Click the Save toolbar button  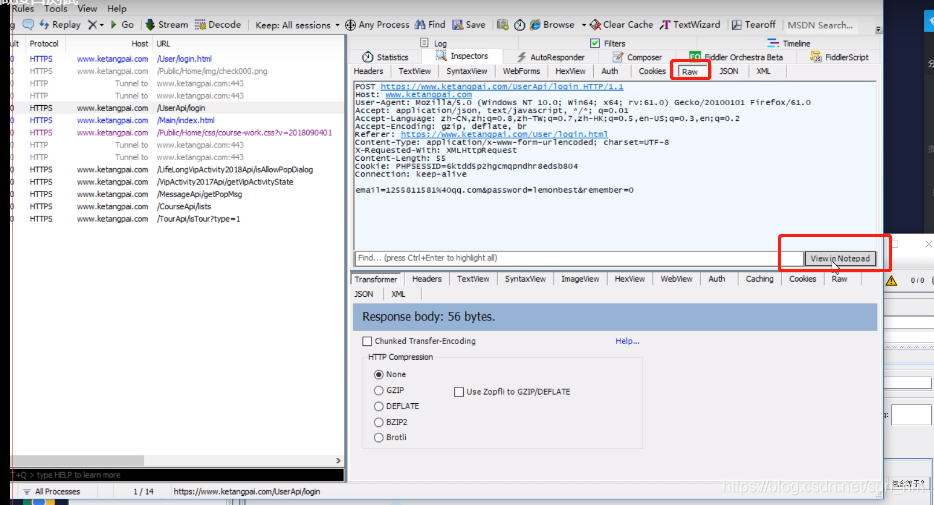[x=469, y=24]
